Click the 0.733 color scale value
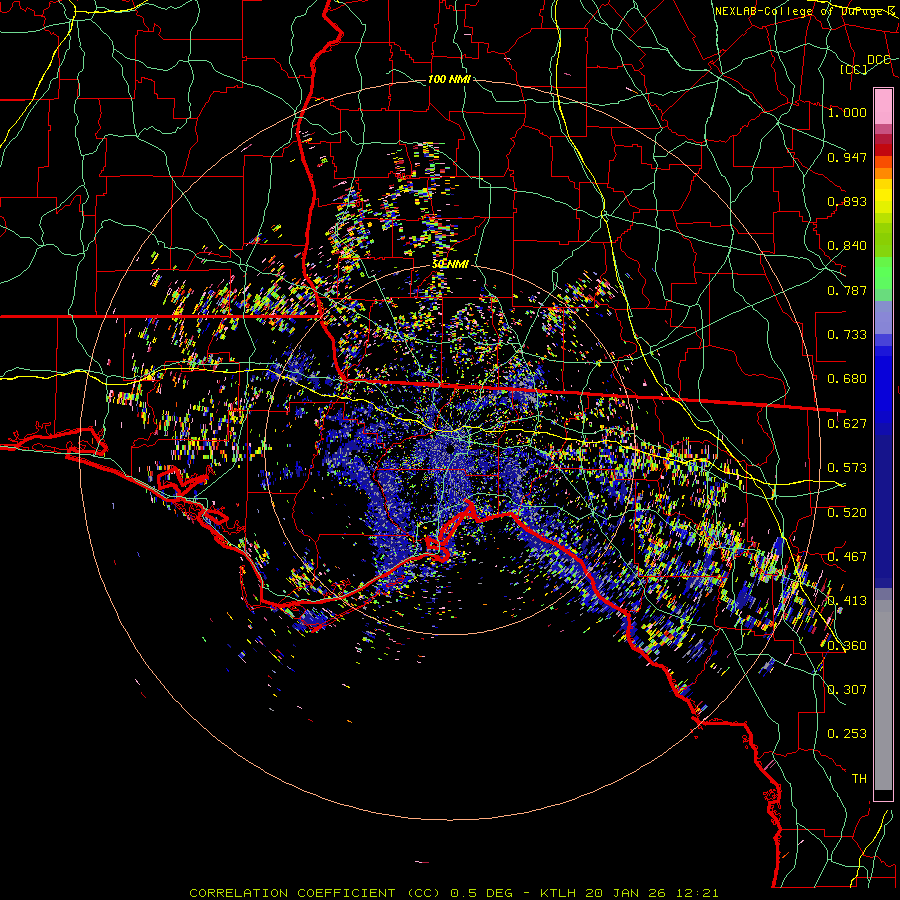900x900 pixels. coord(847,335)
